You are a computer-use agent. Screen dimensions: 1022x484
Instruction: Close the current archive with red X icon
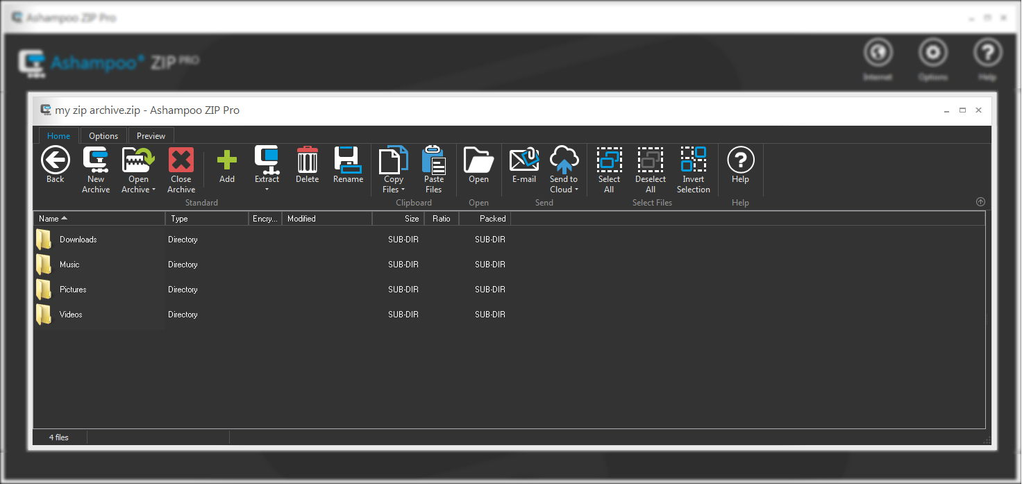coord(181,160)
